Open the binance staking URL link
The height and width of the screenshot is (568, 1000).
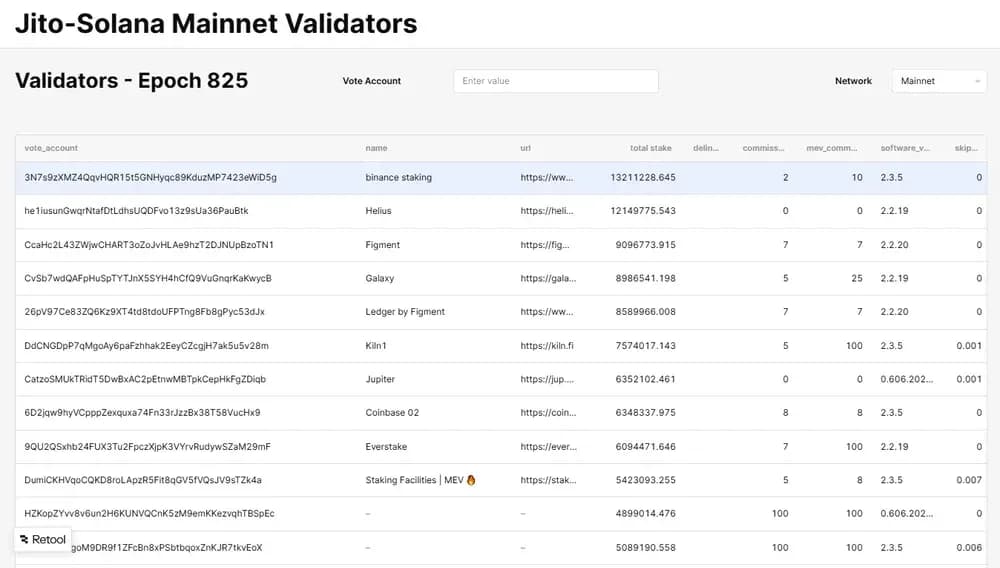[x=547, y=178]
